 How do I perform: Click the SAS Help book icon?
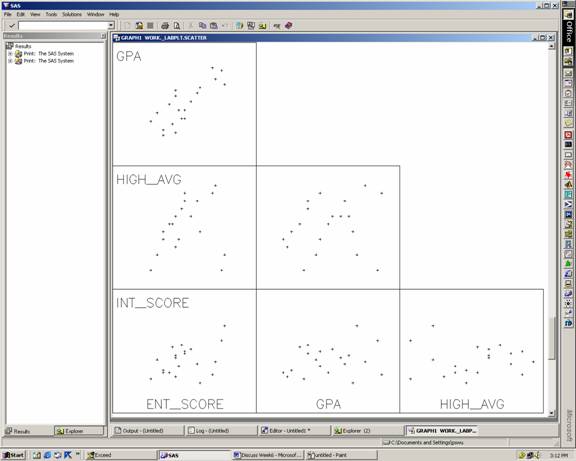click(x=289, y=25)
